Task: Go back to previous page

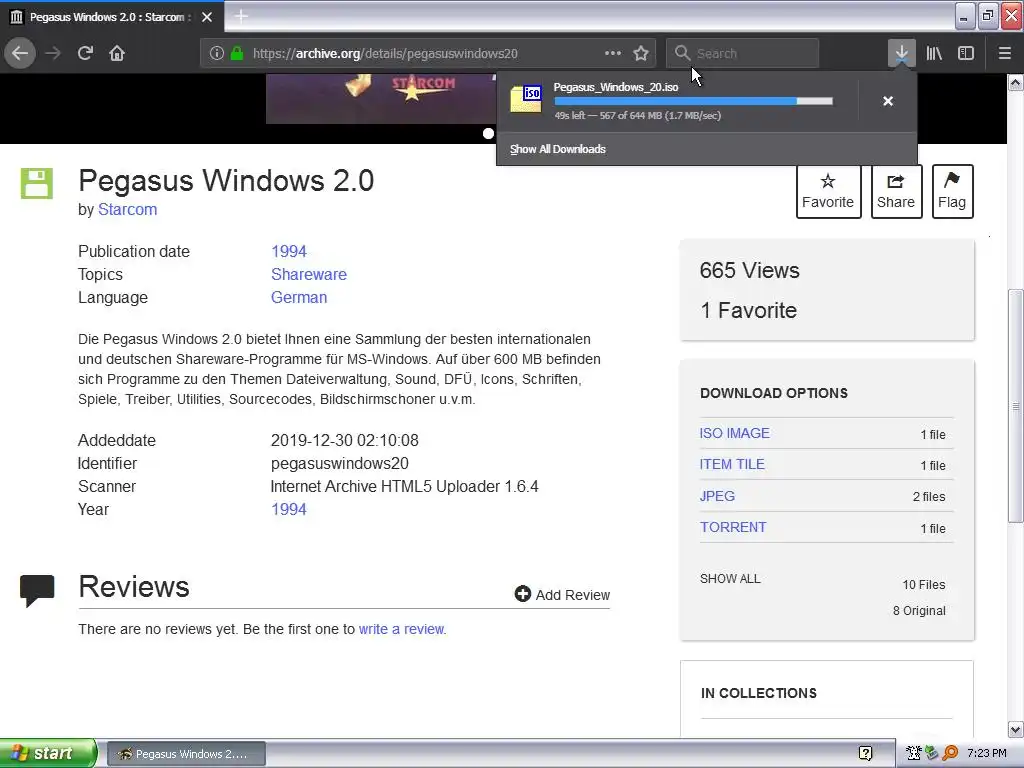Action: coord(20,53)
